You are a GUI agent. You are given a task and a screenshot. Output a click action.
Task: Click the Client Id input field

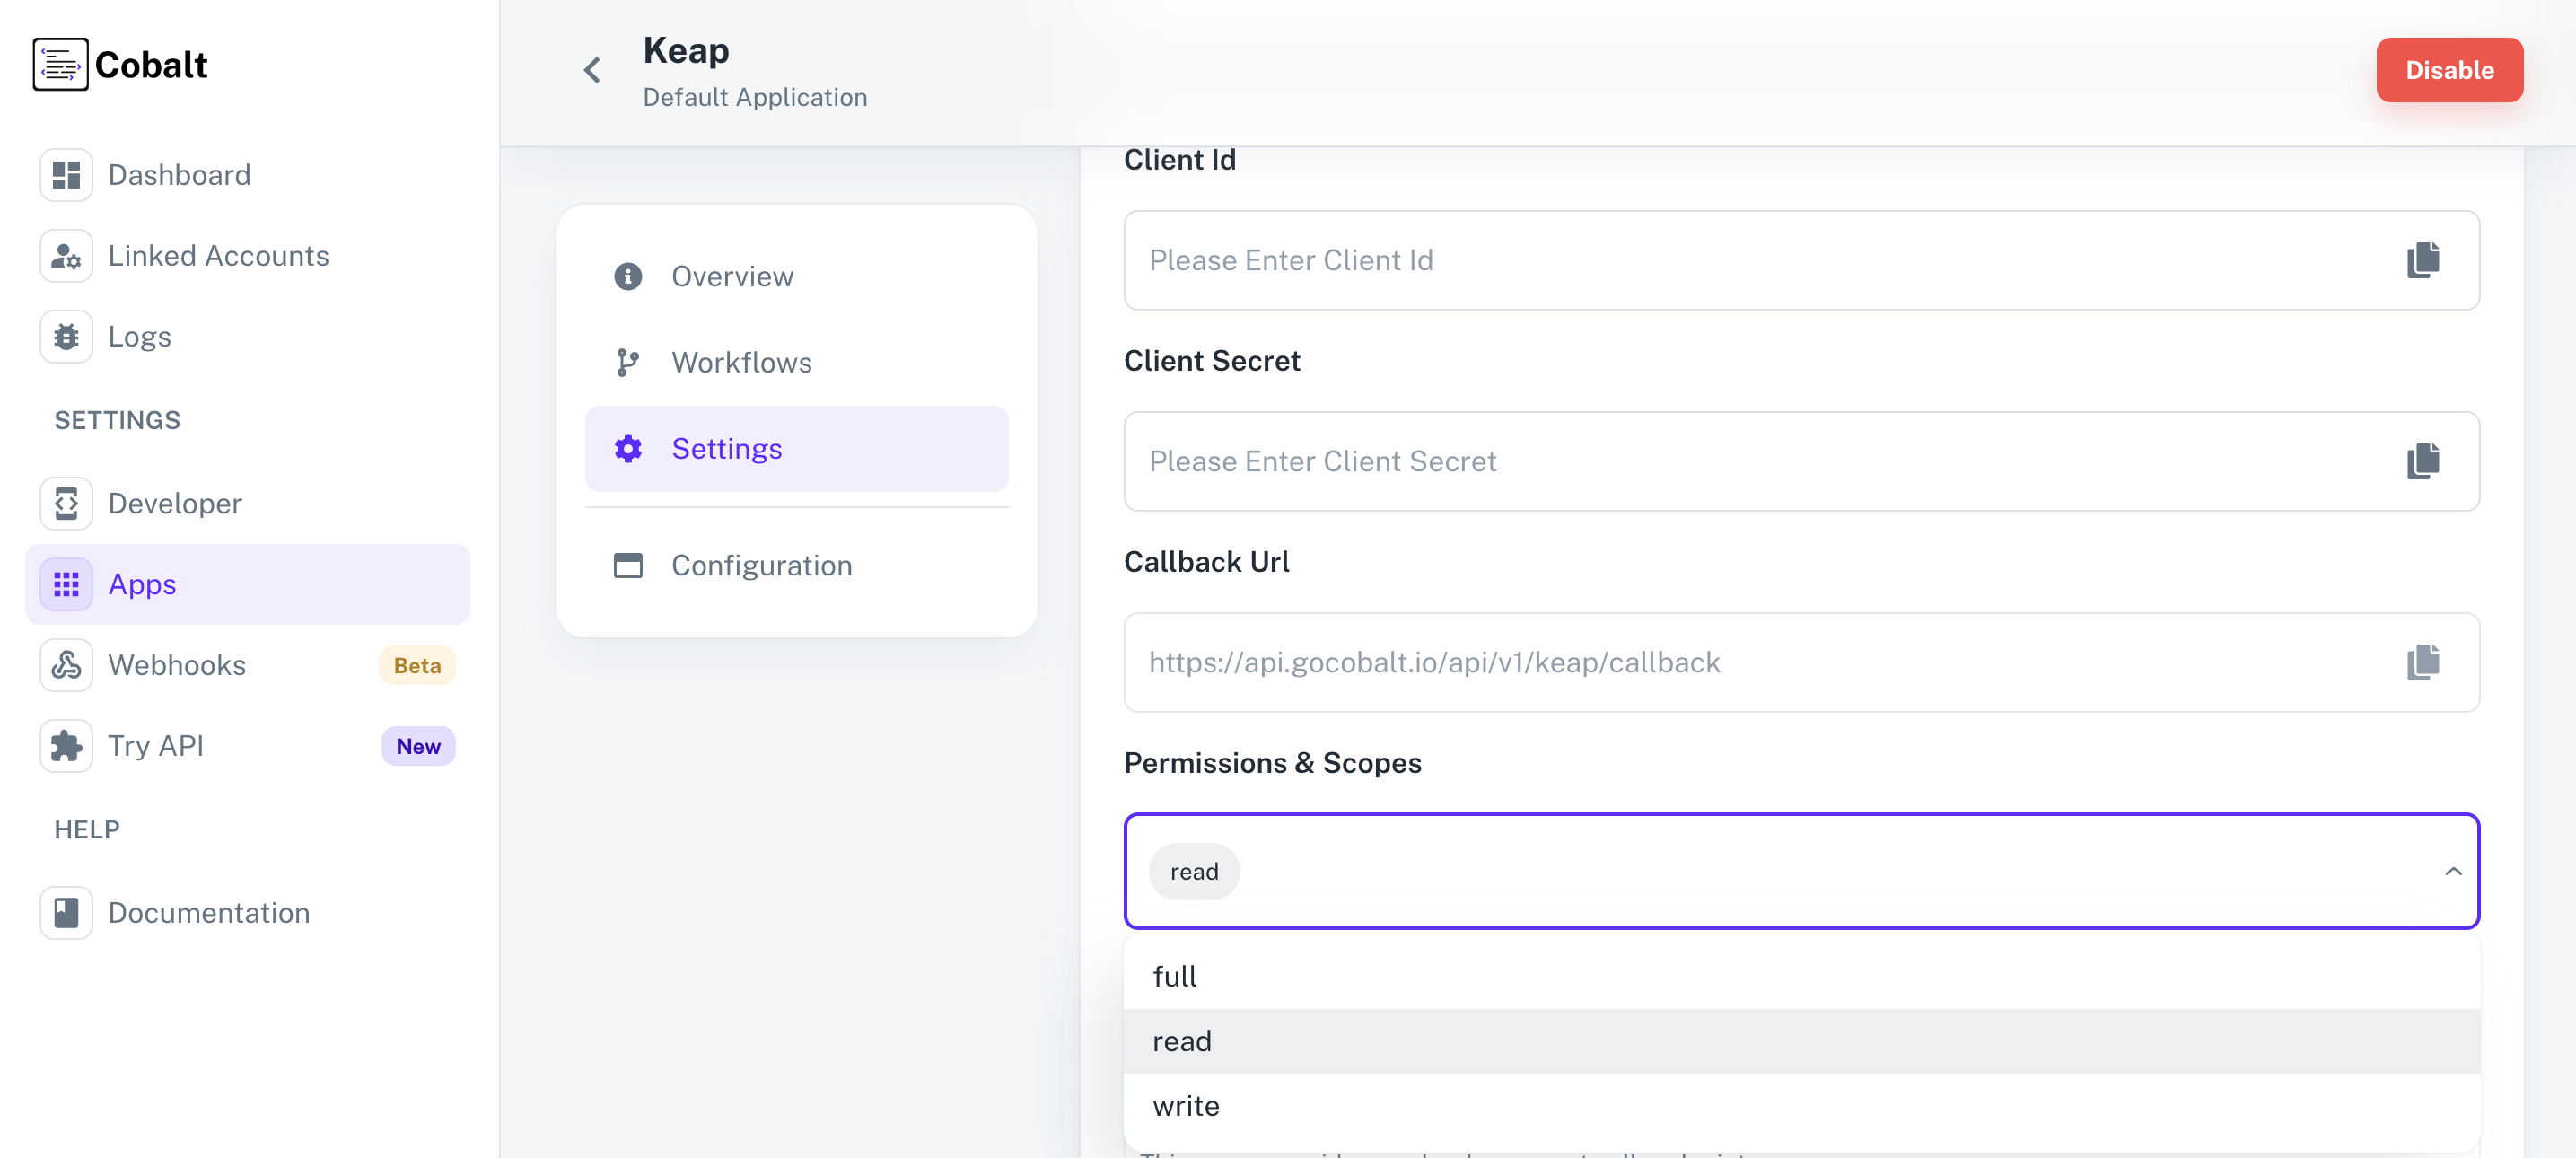(x=1700, y=260)
